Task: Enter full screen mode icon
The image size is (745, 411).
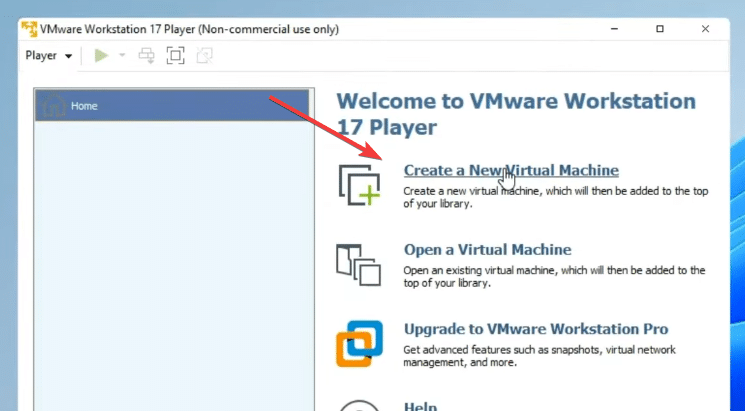Action: pos(175,56)
